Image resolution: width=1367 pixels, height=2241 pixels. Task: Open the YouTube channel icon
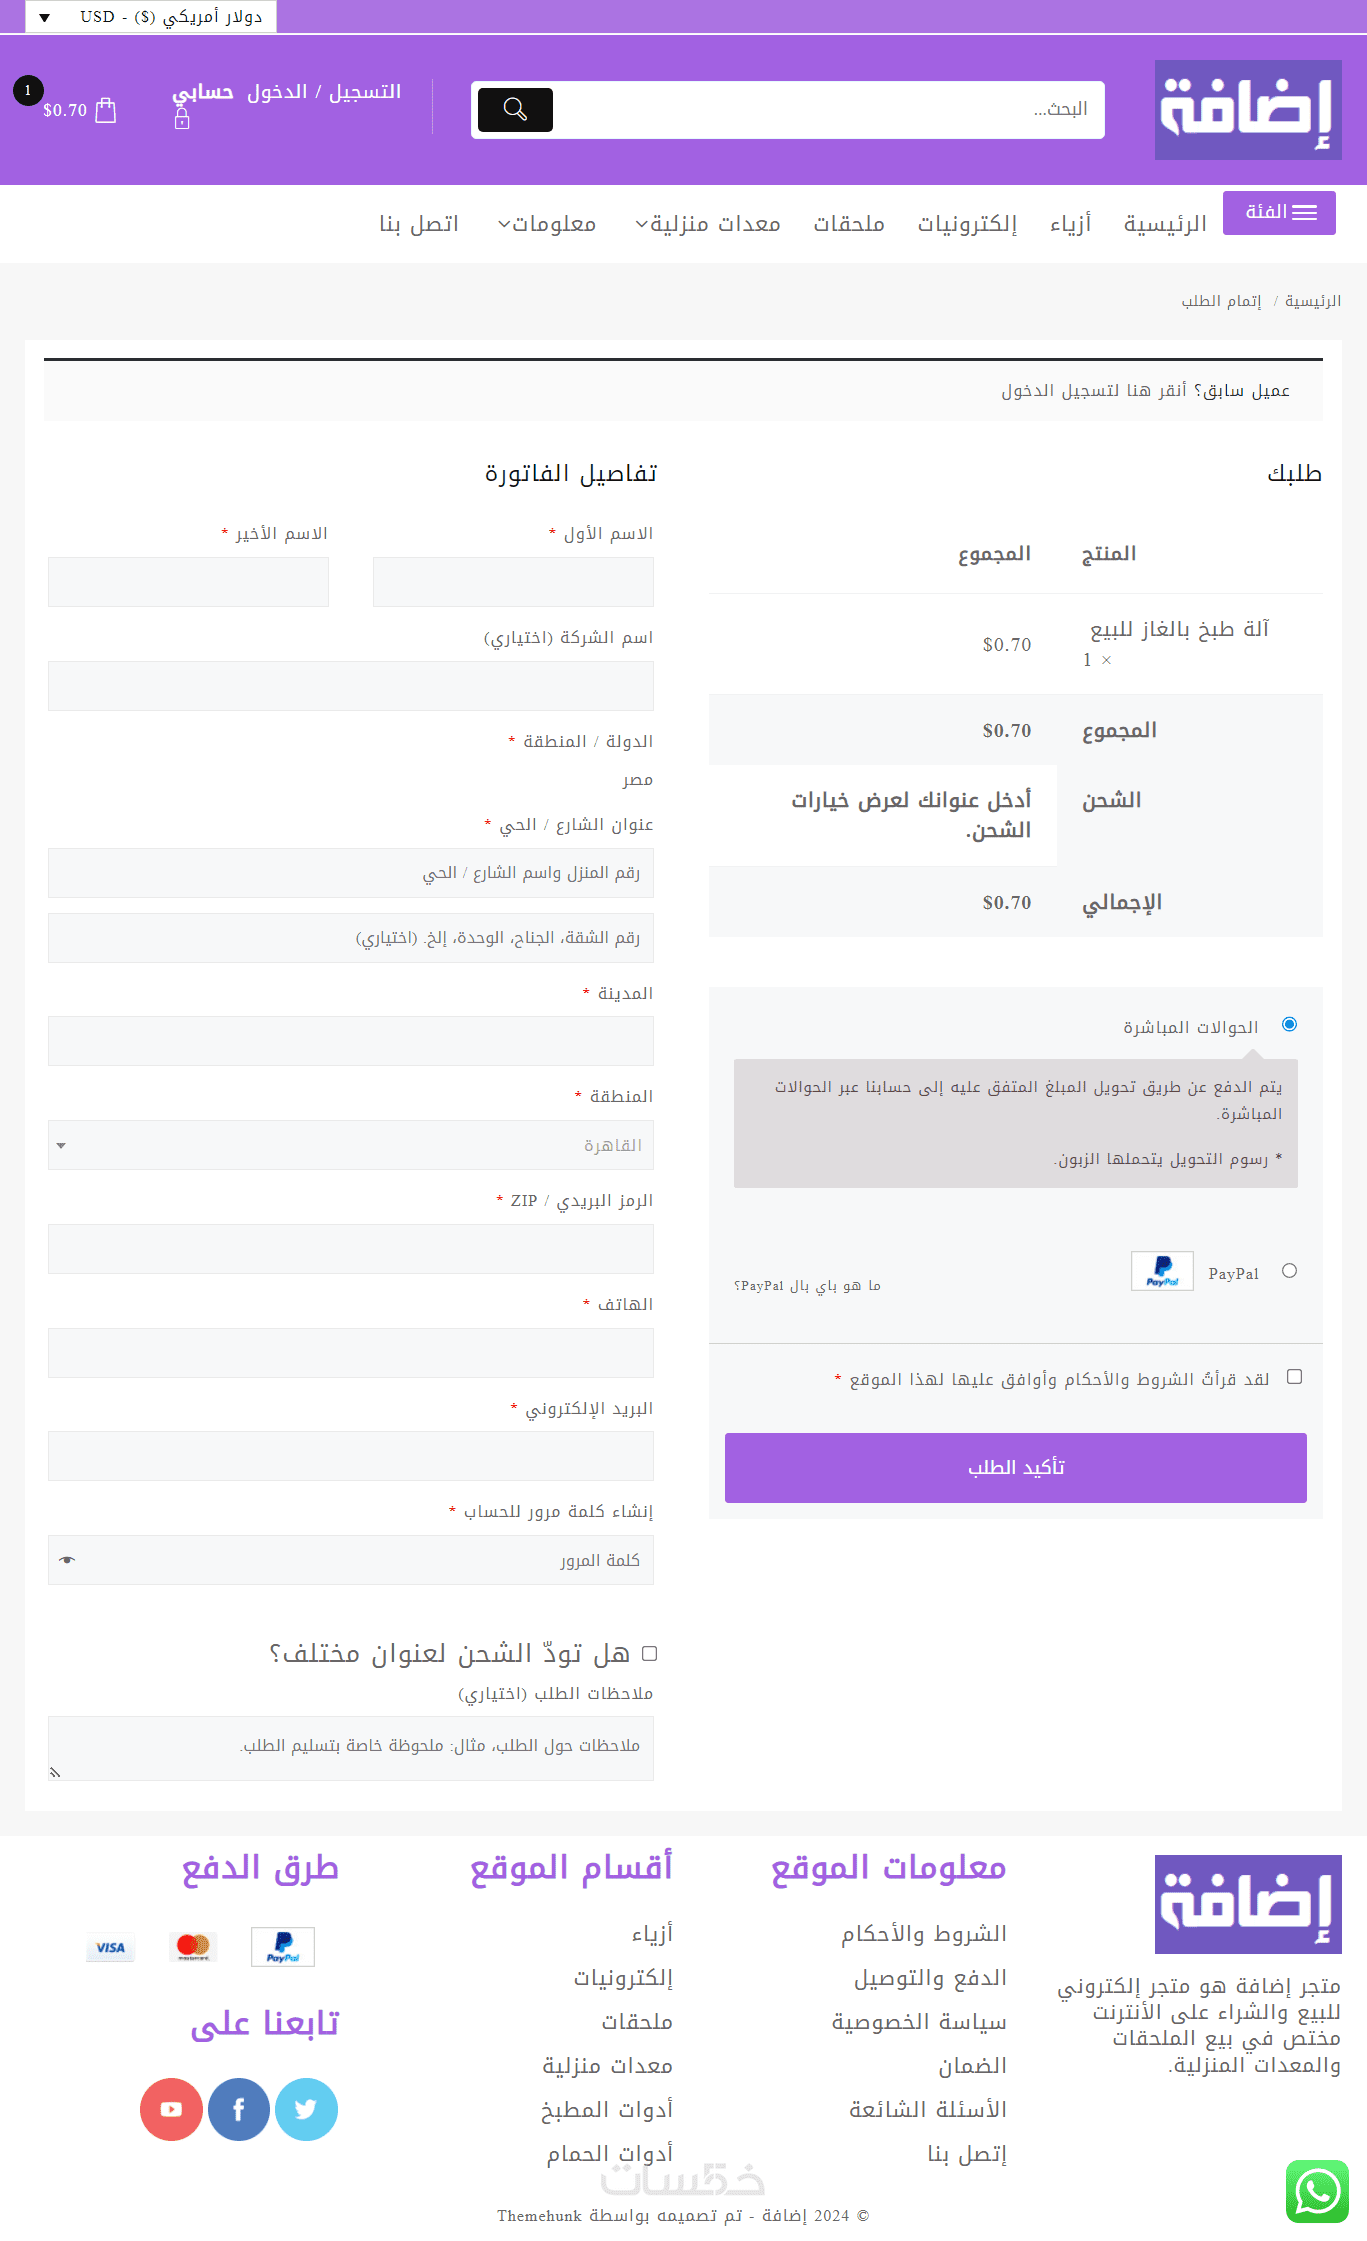point(172,2109)
